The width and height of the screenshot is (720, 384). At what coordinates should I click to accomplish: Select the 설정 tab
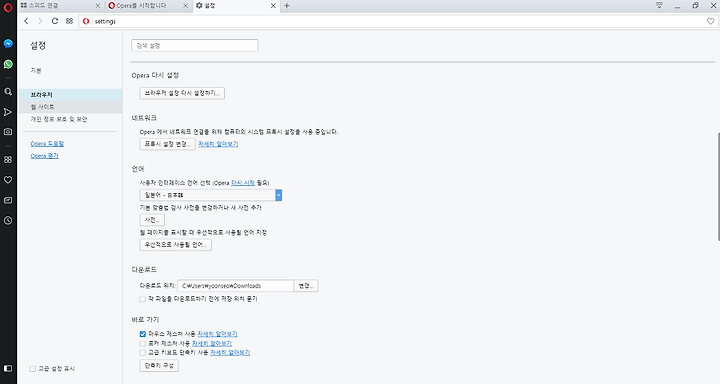(x=236, y=6)
